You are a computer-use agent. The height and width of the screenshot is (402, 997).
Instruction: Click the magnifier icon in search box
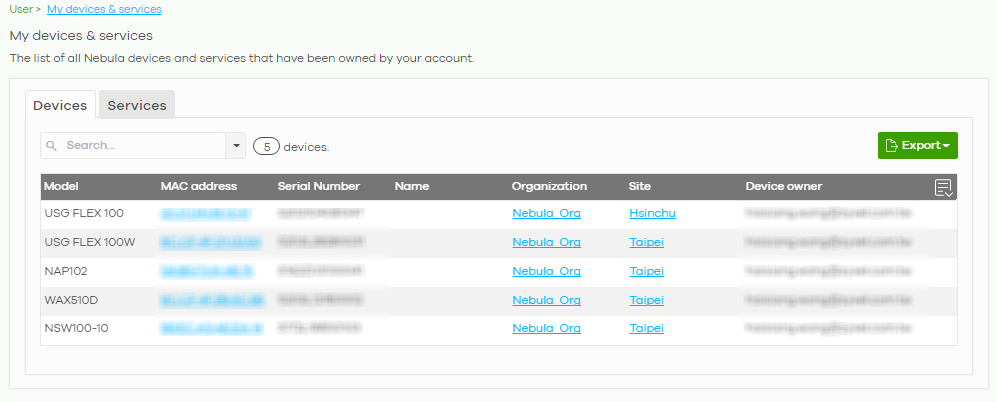pyautogui.click(x=52, y=146)
